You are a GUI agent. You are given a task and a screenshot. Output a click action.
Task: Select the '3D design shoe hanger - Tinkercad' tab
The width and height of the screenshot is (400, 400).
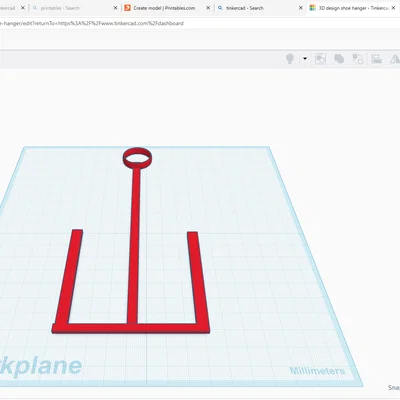pyautogui.click(x=353, y=8)
